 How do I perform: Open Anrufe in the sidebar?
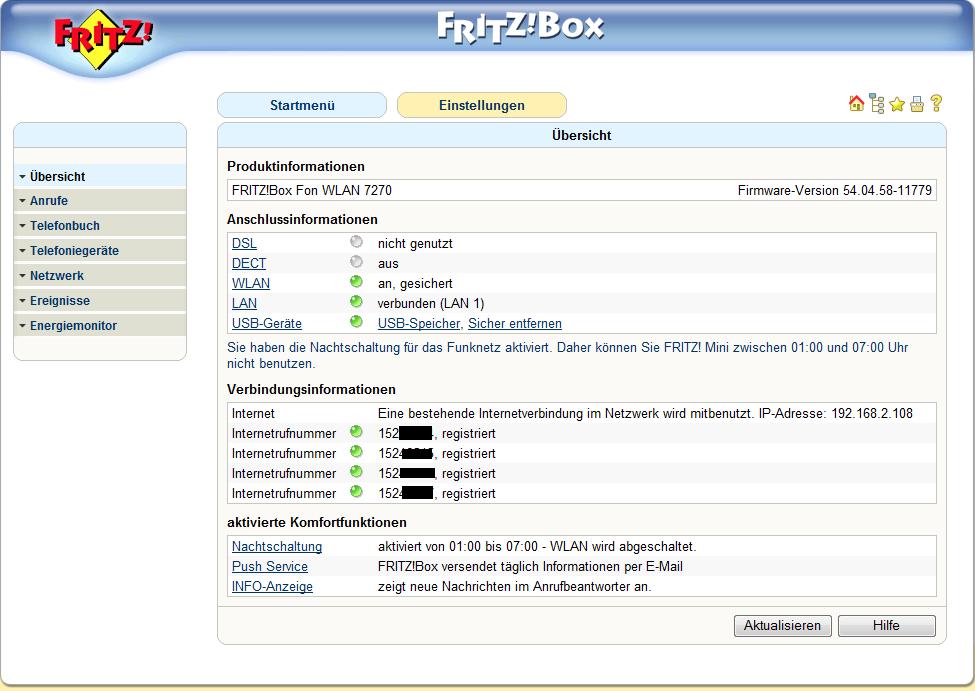point(100,201)
